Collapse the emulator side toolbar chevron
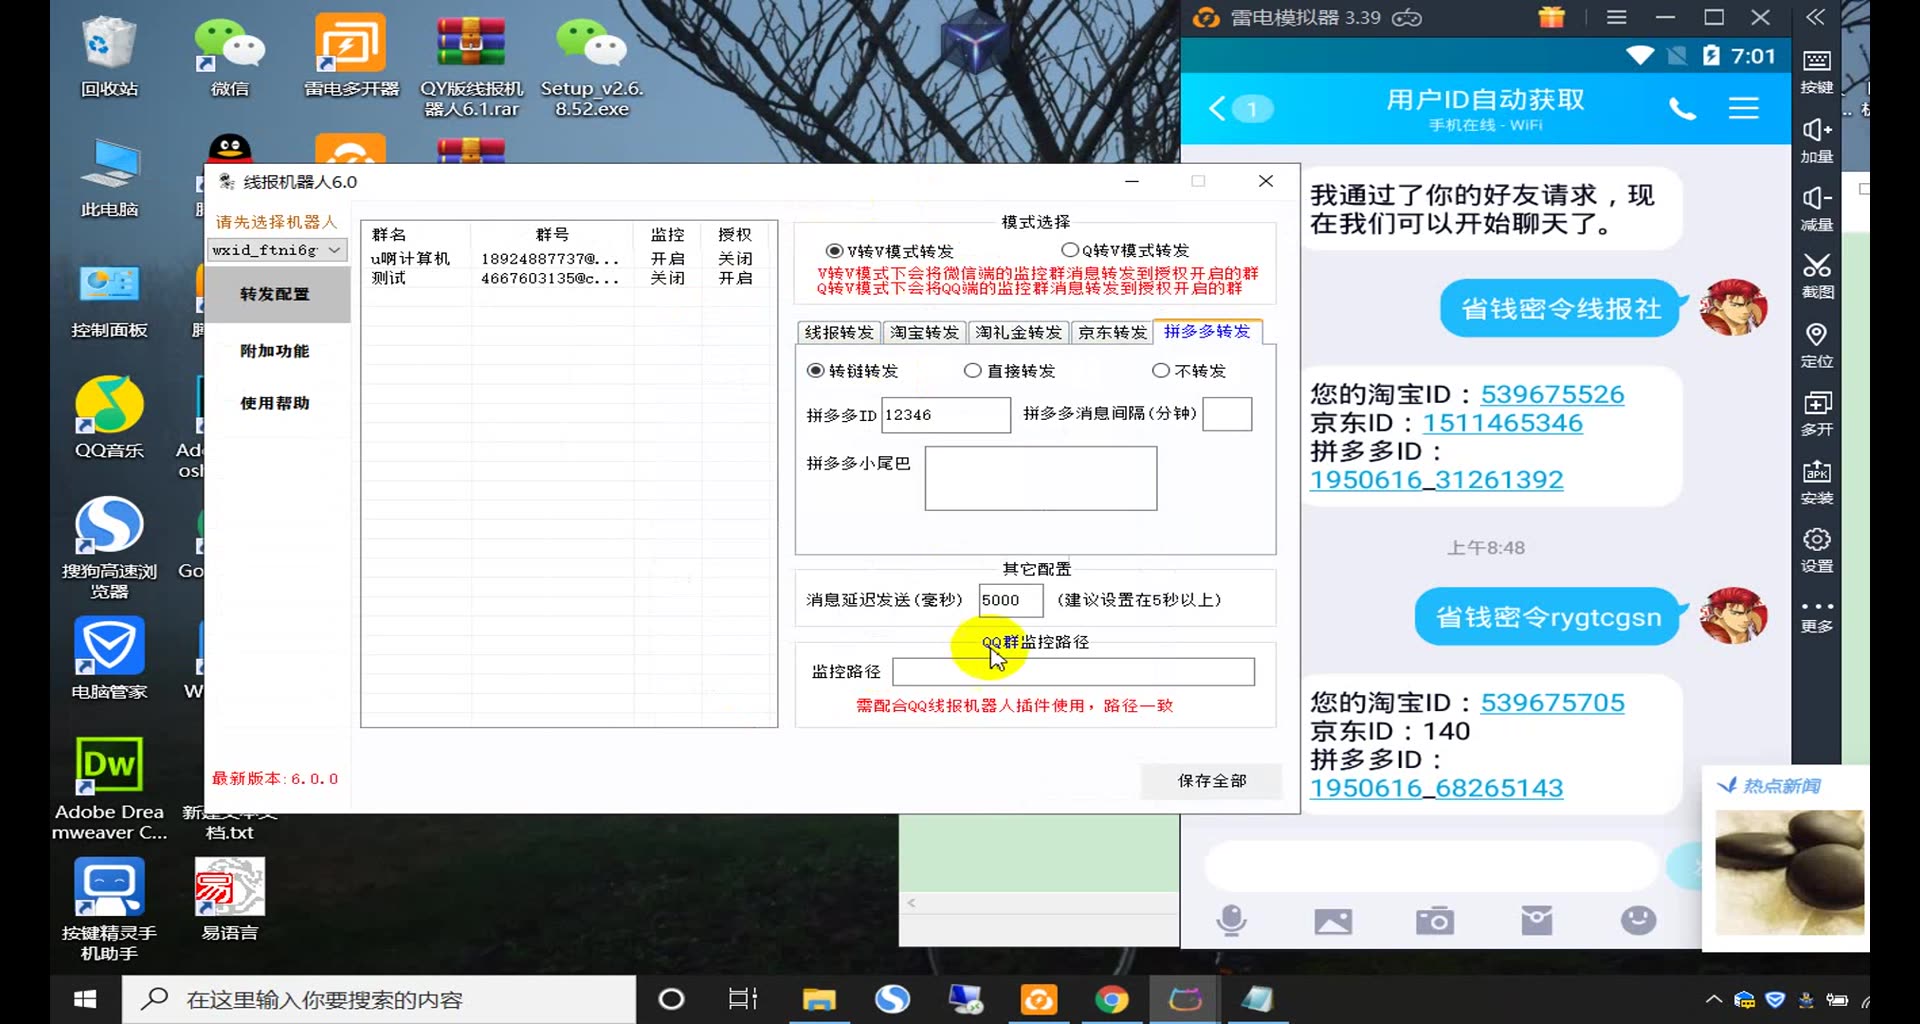The width and height of the screenshot is (1920, 1024). [x=1816, y=17]
